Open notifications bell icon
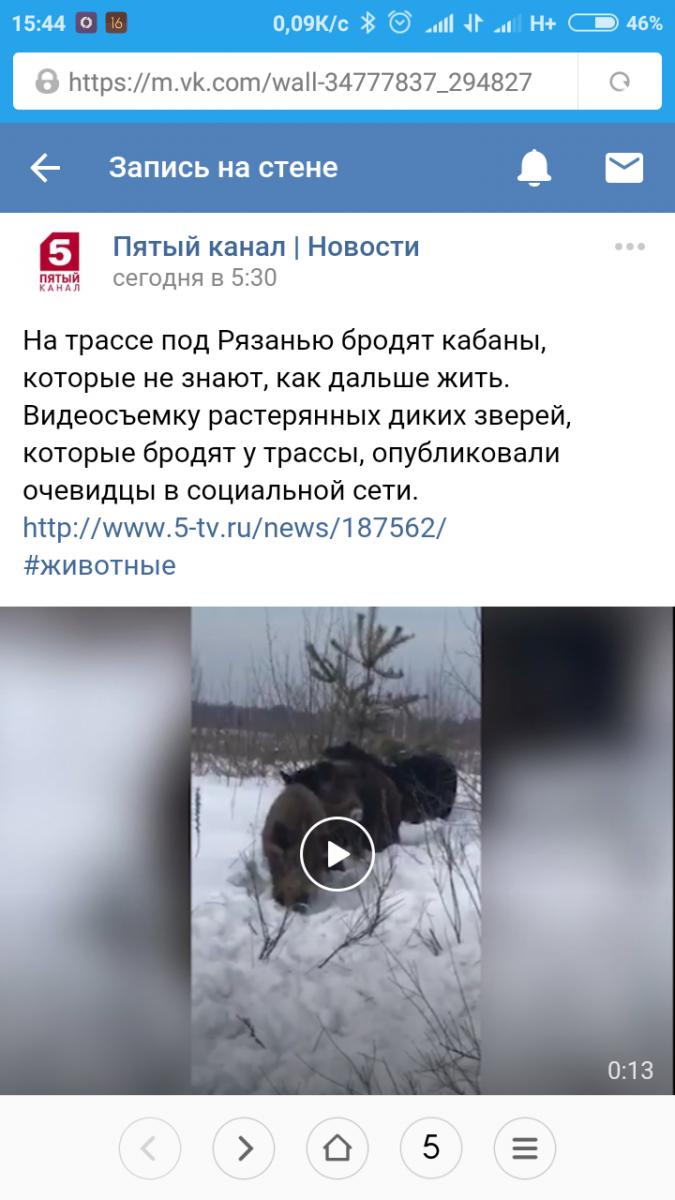Viewport: 675px width, 1200px height. (x=534, y=167)
